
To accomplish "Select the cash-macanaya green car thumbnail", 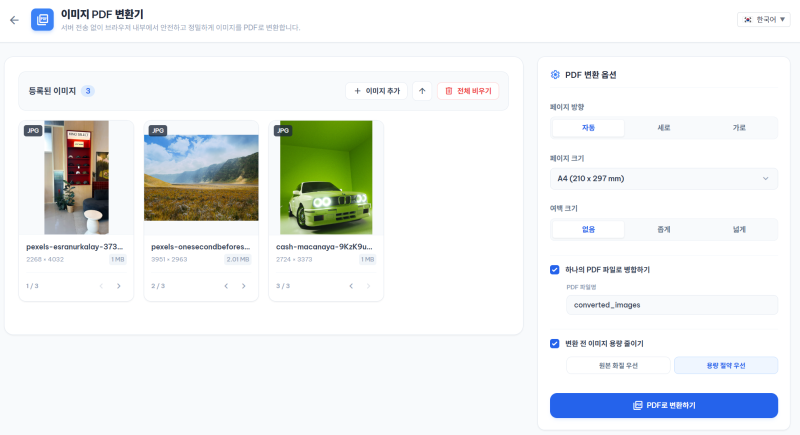I will tap(326, 177).
